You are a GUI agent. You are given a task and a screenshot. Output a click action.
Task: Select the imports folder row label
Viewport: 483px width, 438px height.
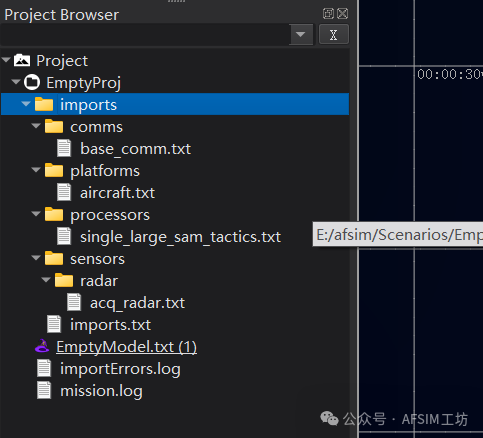[x=88, y=105]
